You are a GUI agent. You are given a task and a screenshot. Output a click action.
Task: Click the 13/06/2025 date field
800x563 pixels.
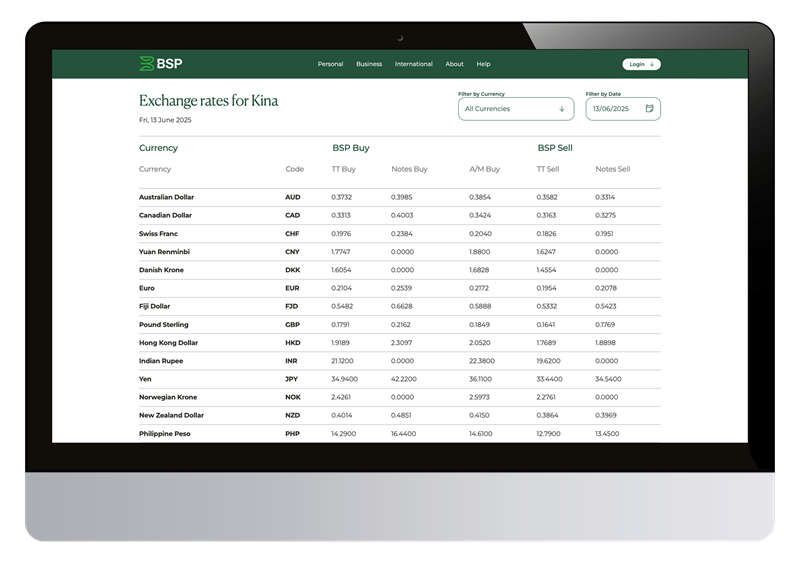611,108
